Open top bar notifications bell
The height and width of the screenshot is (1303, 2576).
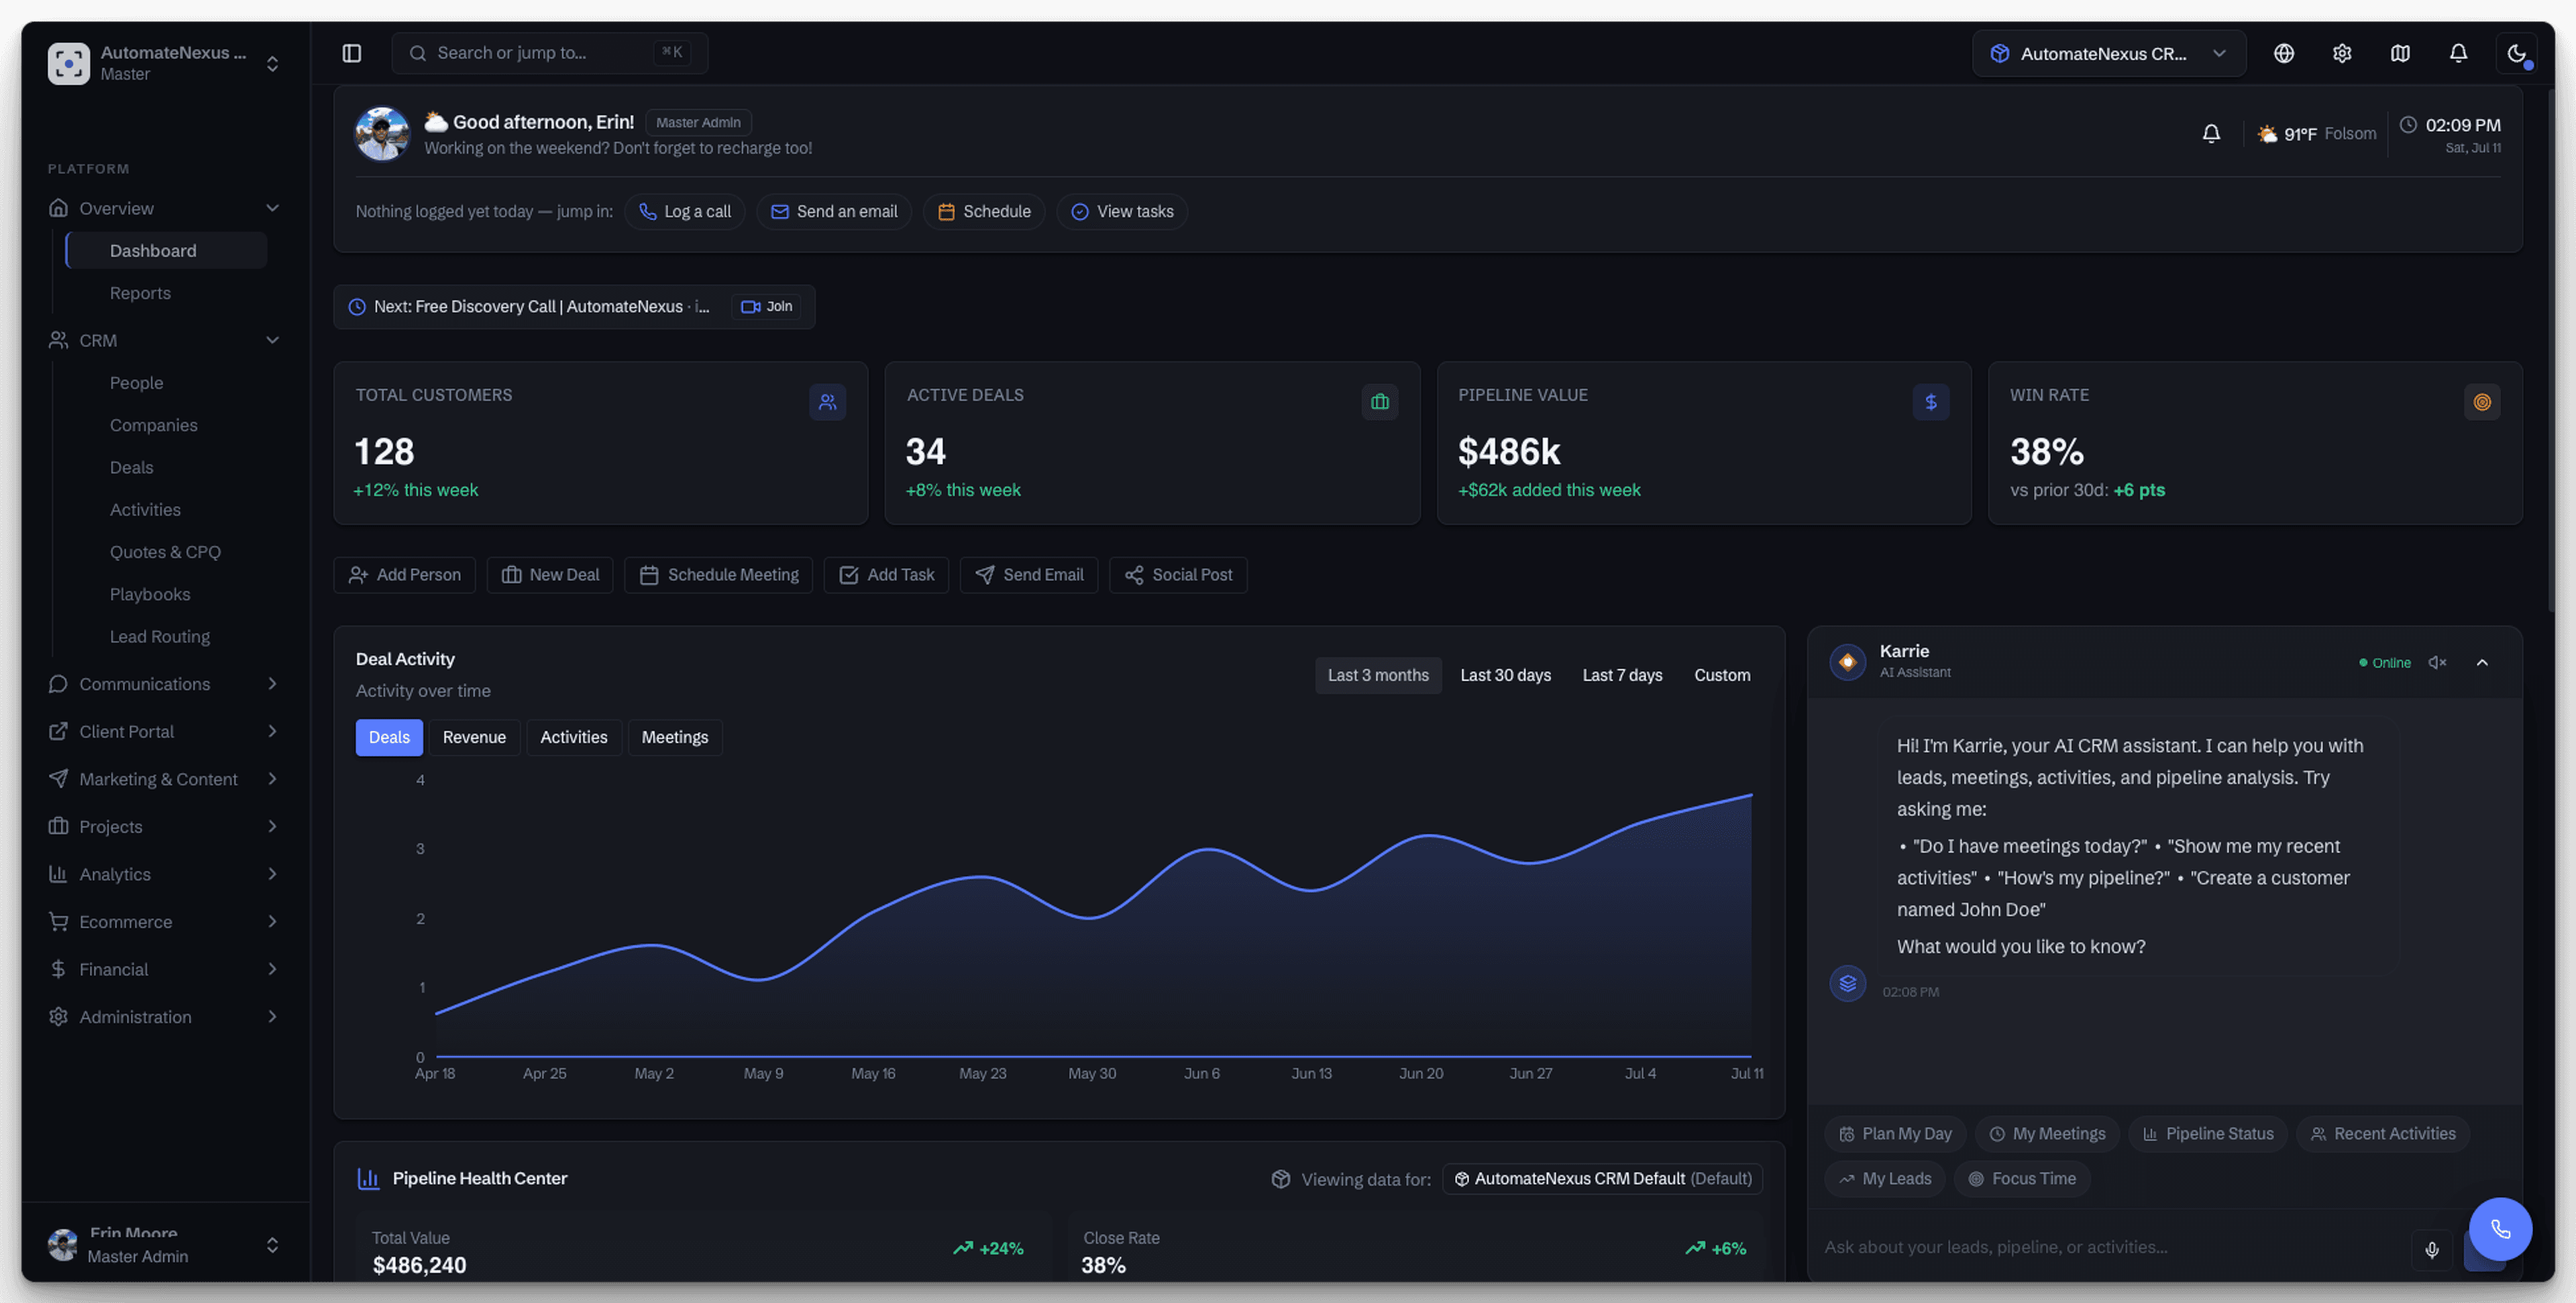[2457, 53]
